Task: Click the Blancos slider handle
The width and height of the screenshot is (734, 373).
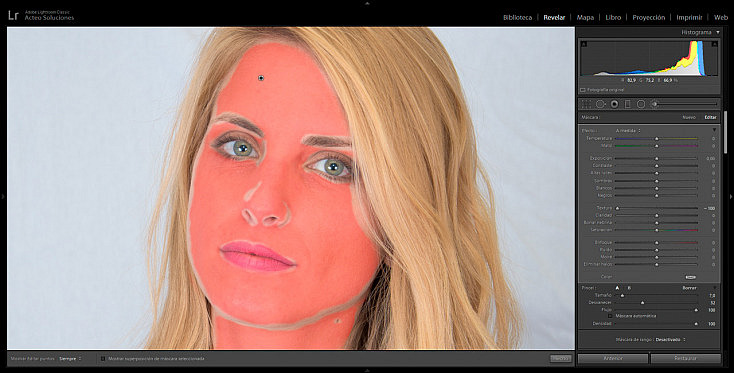Action: point(656,188)
